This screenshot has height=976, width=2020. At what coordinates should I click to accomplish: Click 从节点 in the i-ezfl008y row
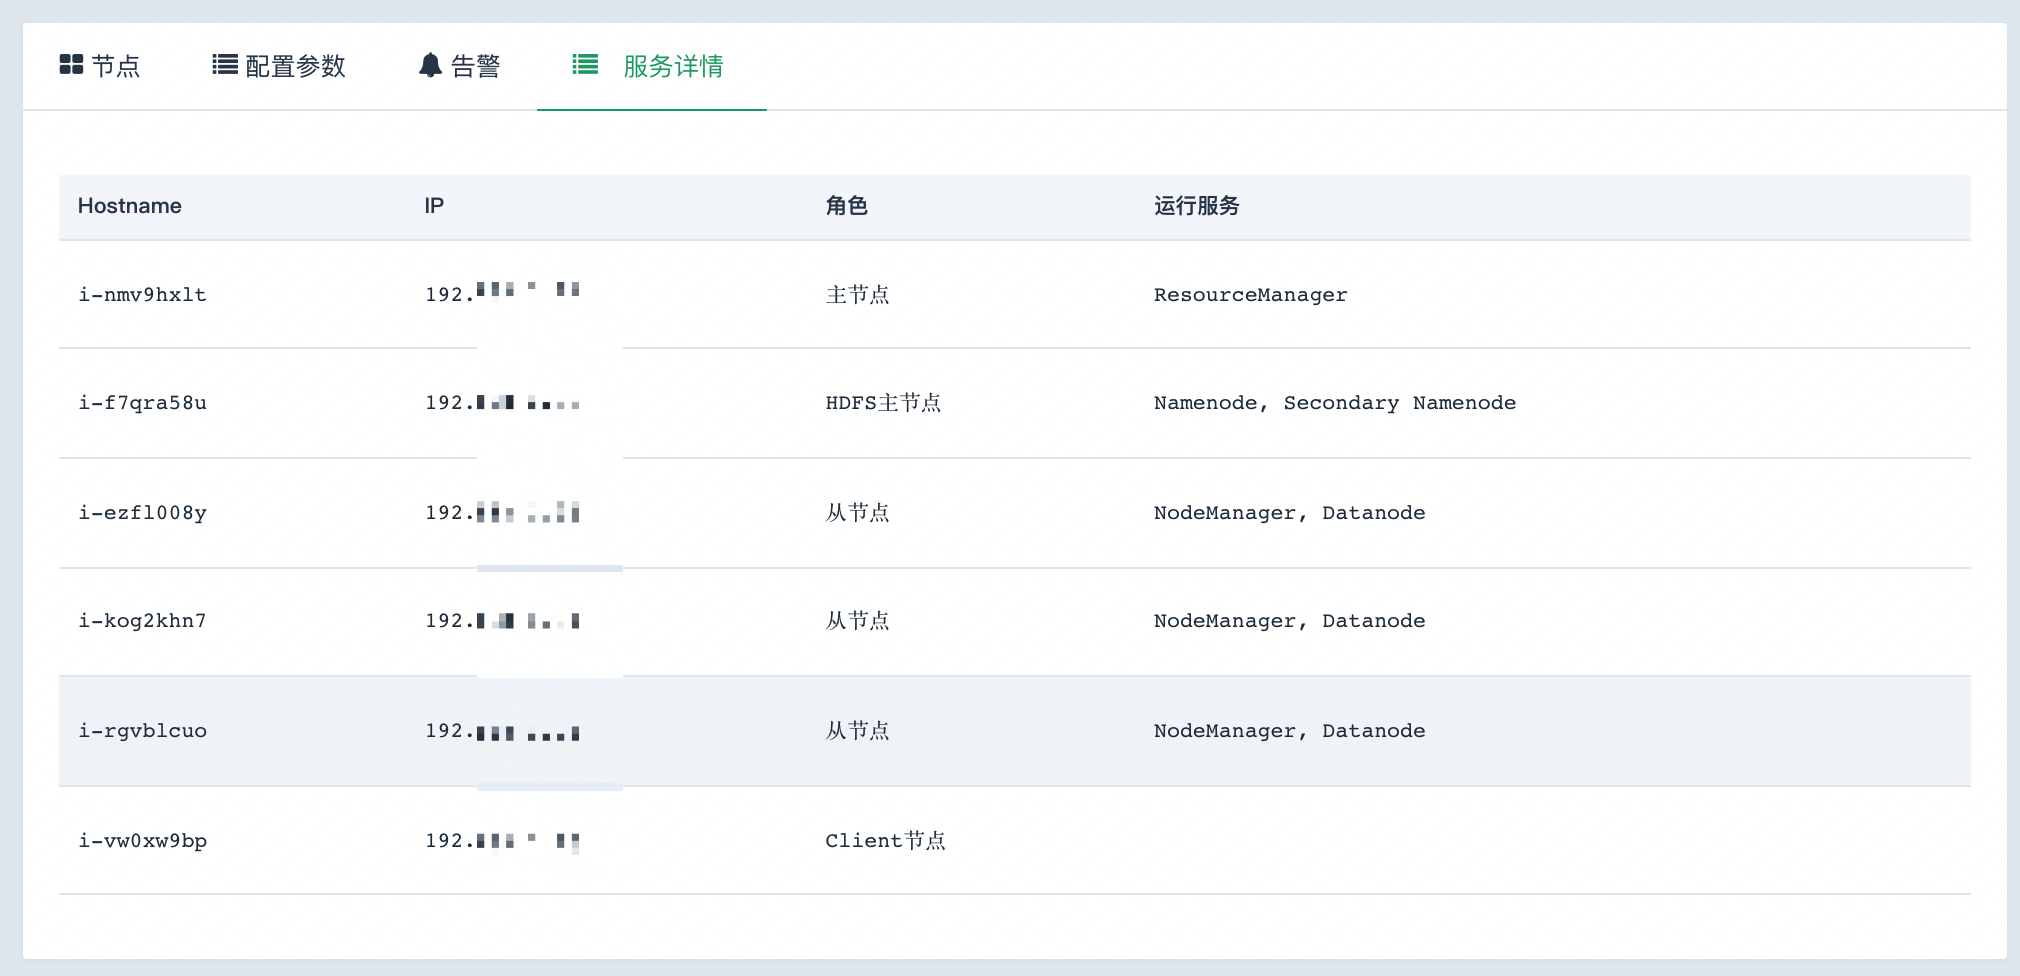857,513
